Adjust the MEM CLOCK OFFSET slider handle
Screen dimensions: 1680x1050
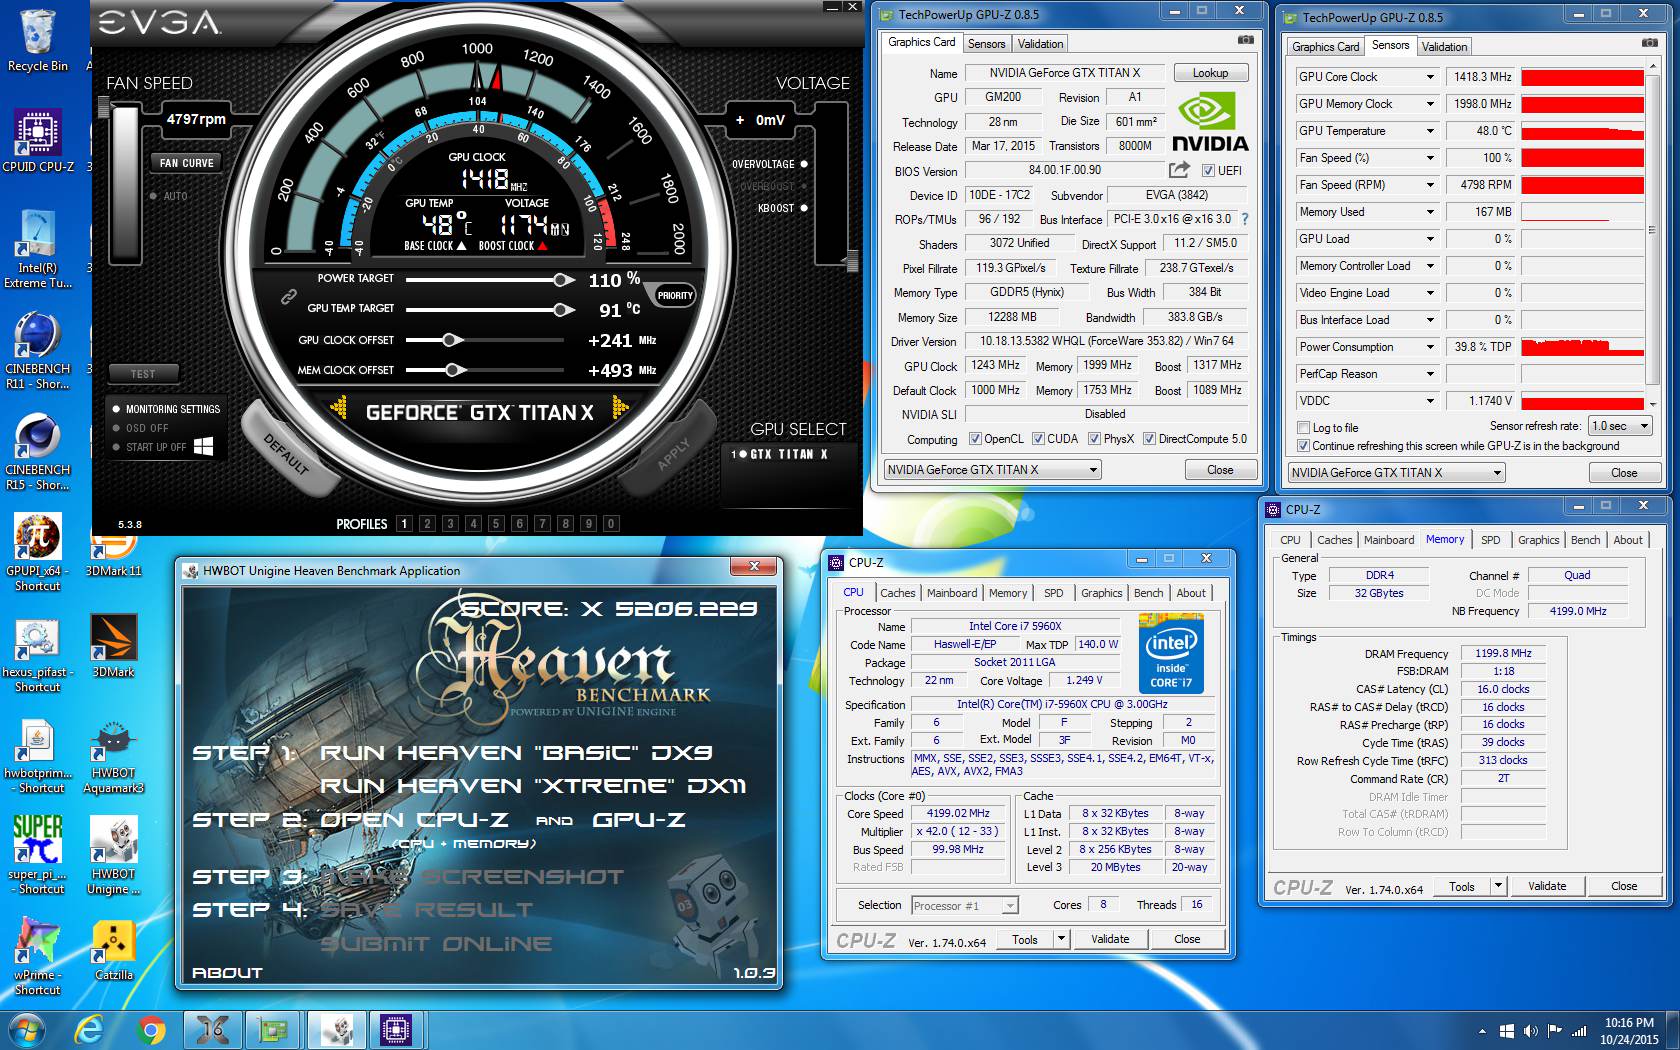coord(456,370)
